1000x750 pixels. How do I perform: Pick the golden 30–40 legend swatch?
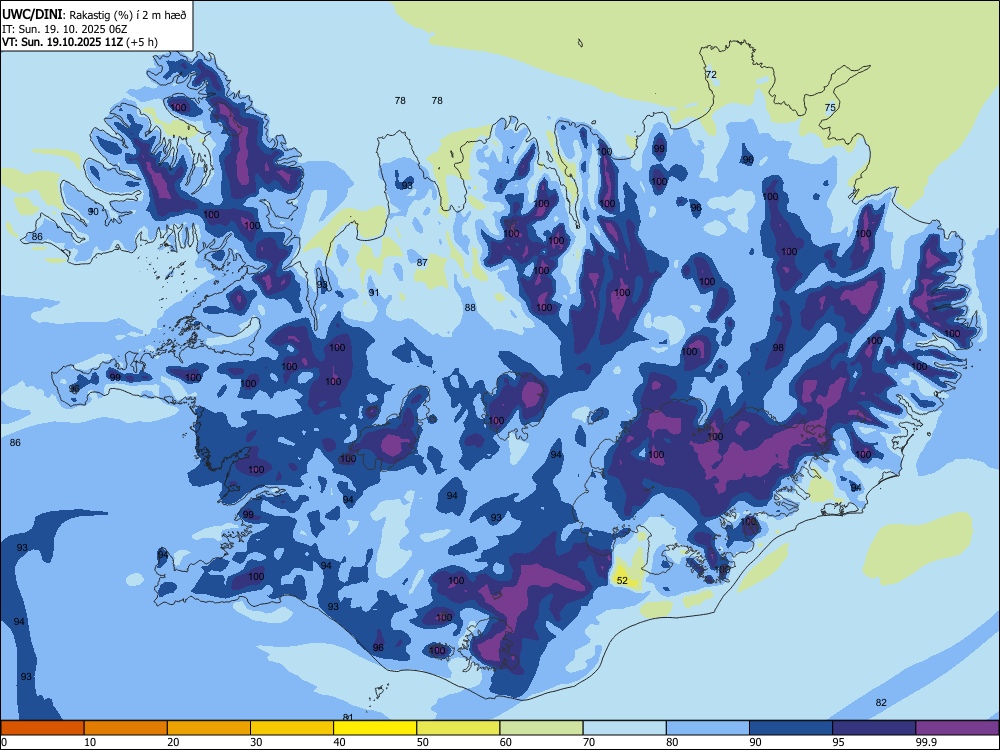click(292, 728)
